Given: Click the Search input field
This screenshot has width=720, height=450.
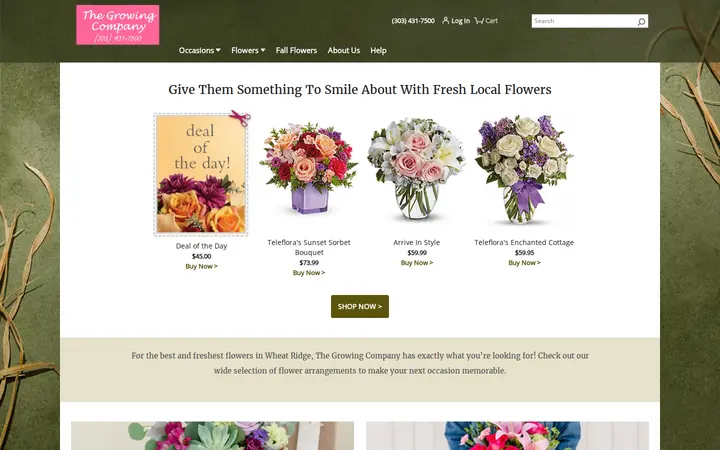Looking at the screenshot, I should point(584,21).
